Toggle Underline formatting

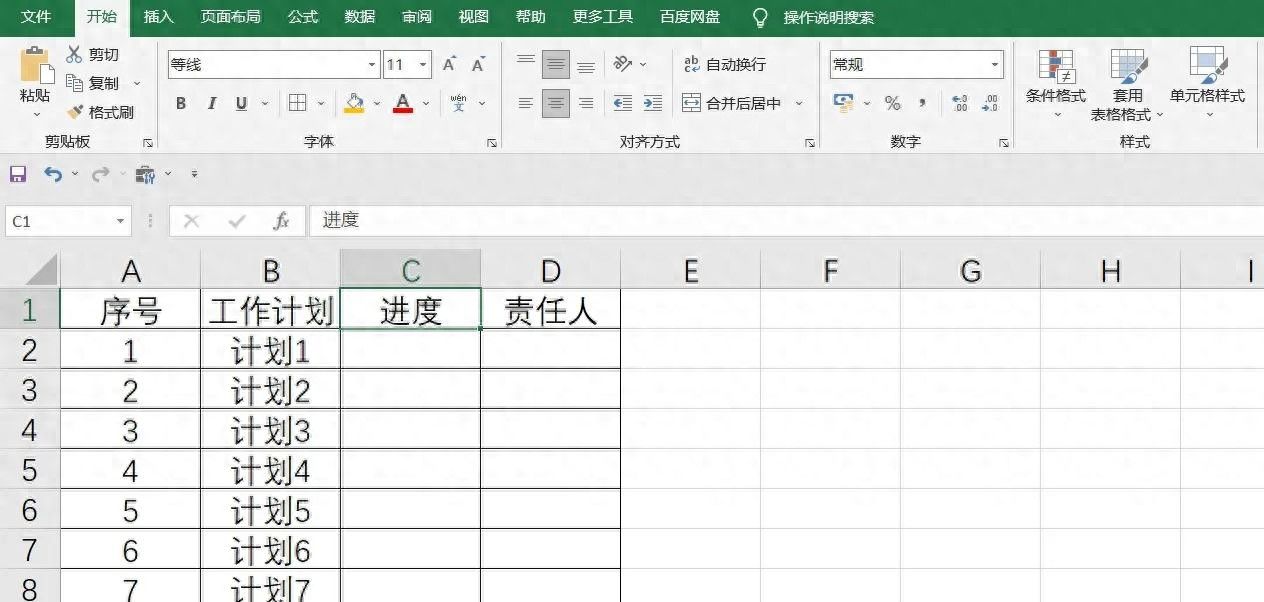click(x=241, y=103)
